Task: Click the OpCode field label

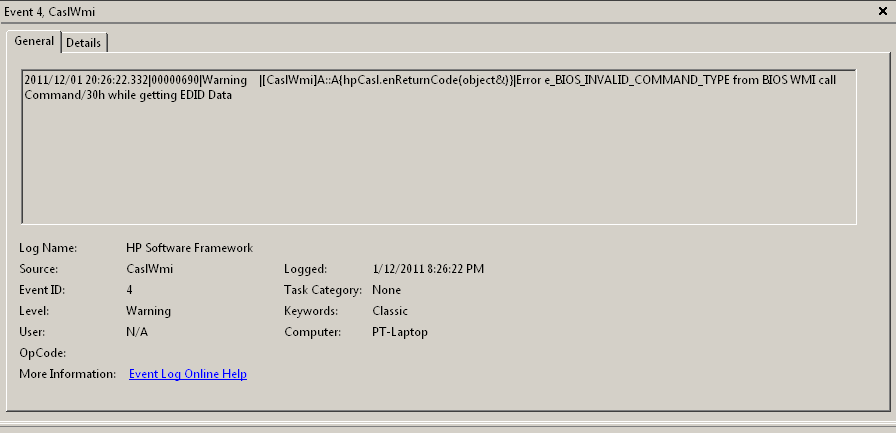Action: click(x=42, y=353)
